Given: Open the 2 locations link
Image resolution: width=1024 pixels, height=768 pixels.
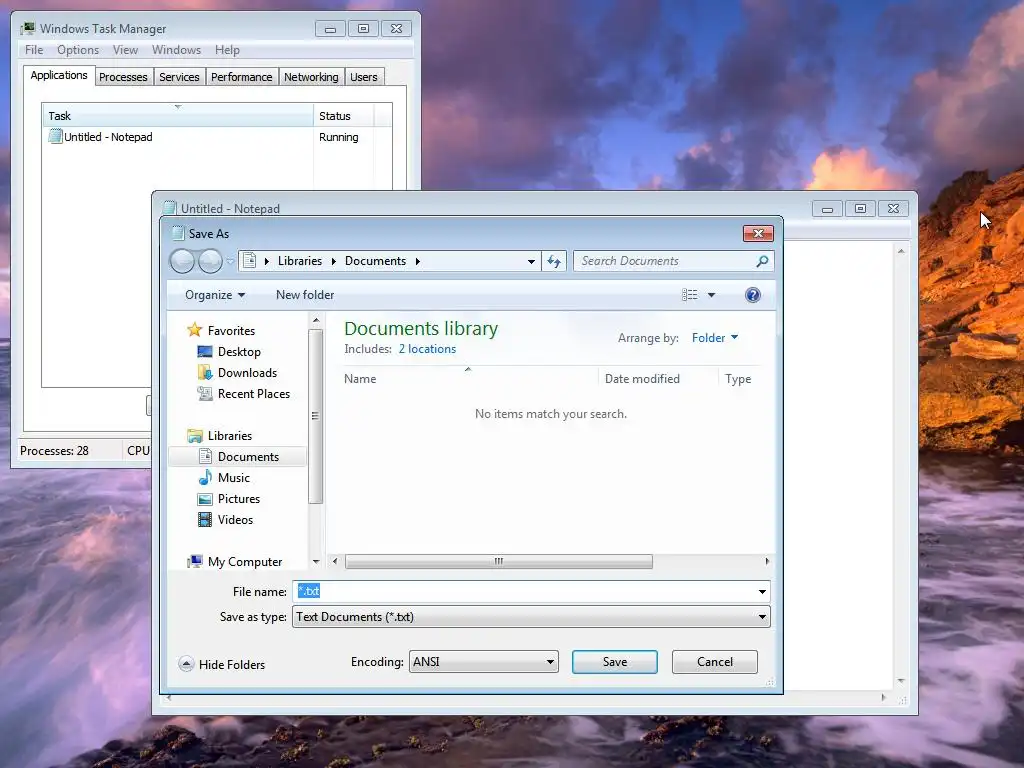Looking at the screenshot, I should coord(428,349).
